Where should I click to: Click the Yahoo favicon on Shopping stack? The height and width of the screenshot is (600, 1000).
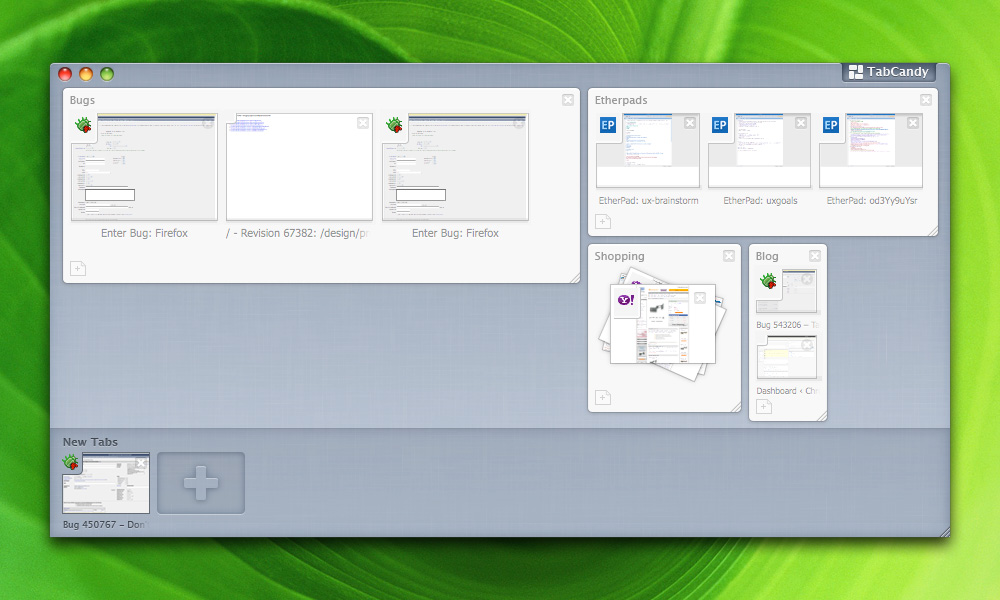pos(626,302)
